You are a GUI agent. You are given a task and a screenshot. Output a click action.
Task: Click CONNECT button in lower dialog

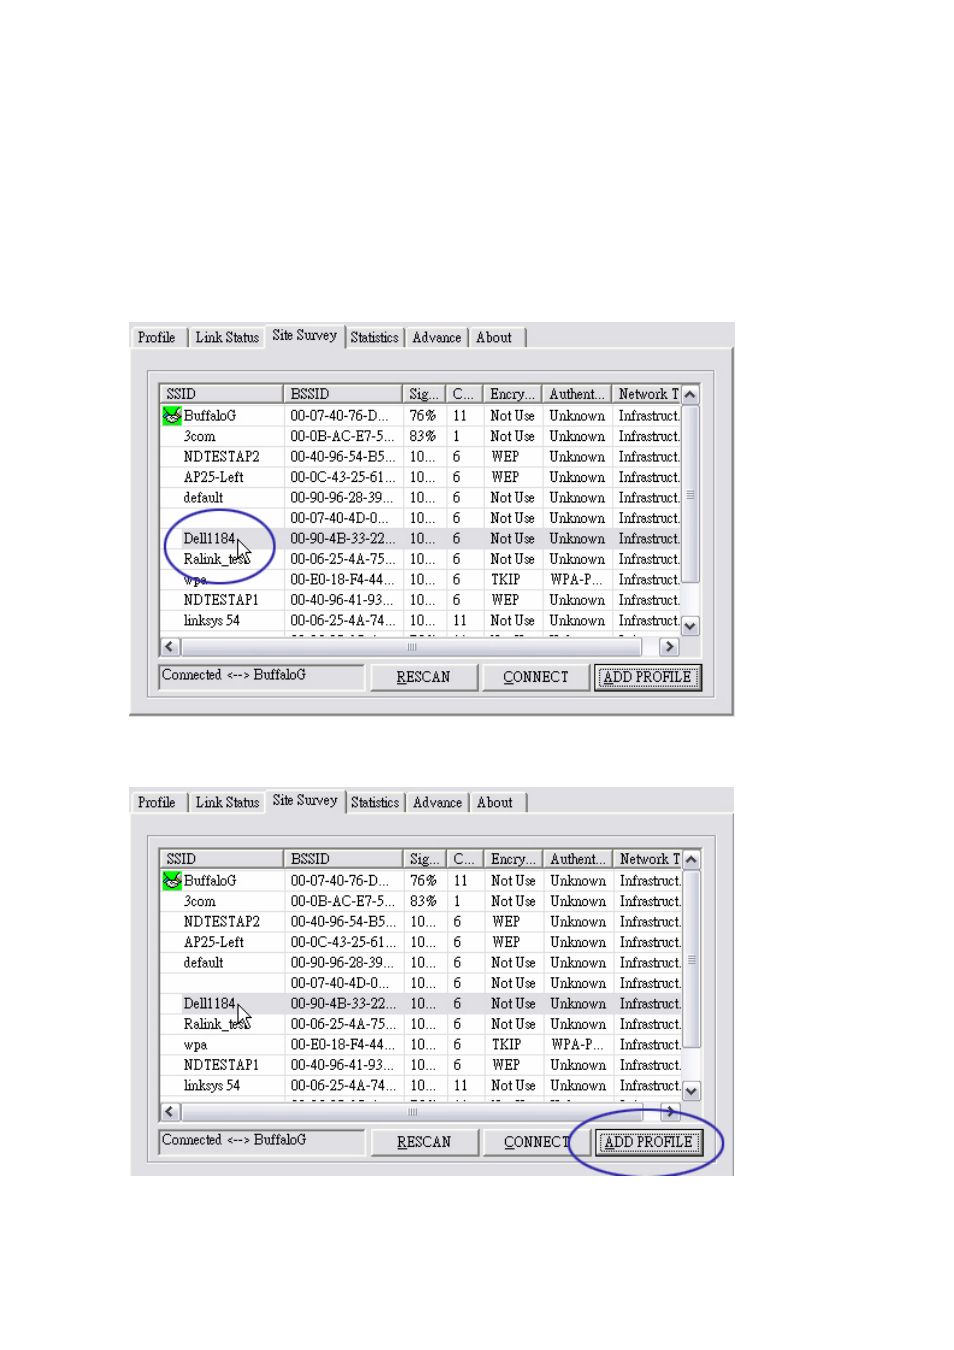tap(536, 1142)
